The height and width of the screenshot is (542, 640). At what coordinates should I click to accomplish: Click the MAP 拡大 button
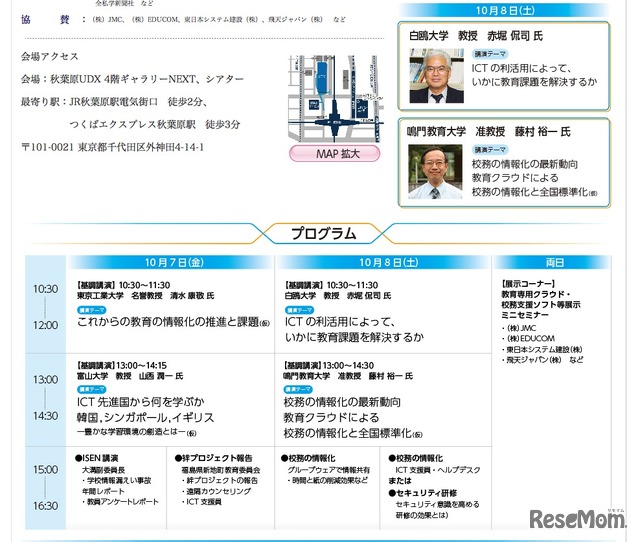322,154
